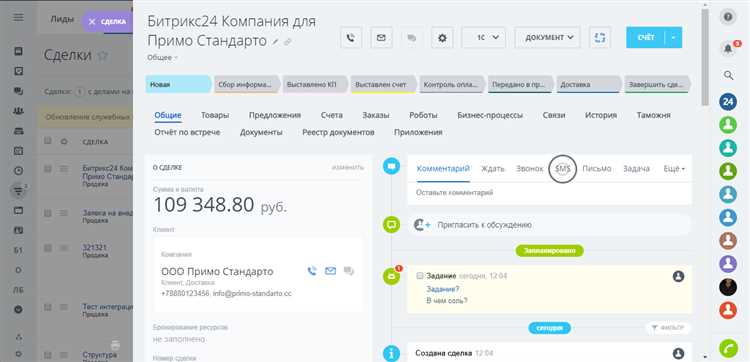Open Лиды in top menu
This screenshot has width=750, height=362.
pos(62,20)
